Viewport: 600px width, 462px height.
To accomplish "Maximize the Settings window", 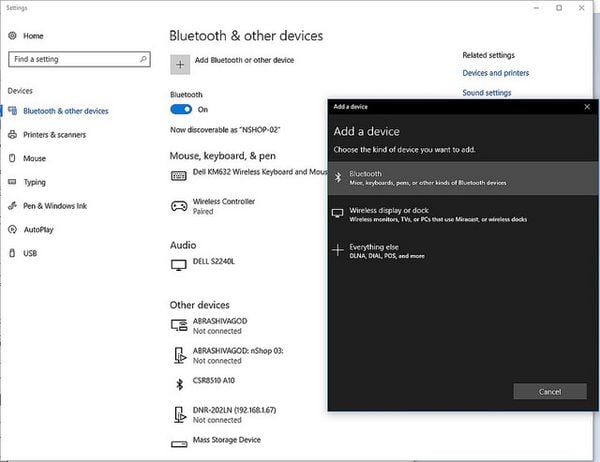I will [559, 8].
